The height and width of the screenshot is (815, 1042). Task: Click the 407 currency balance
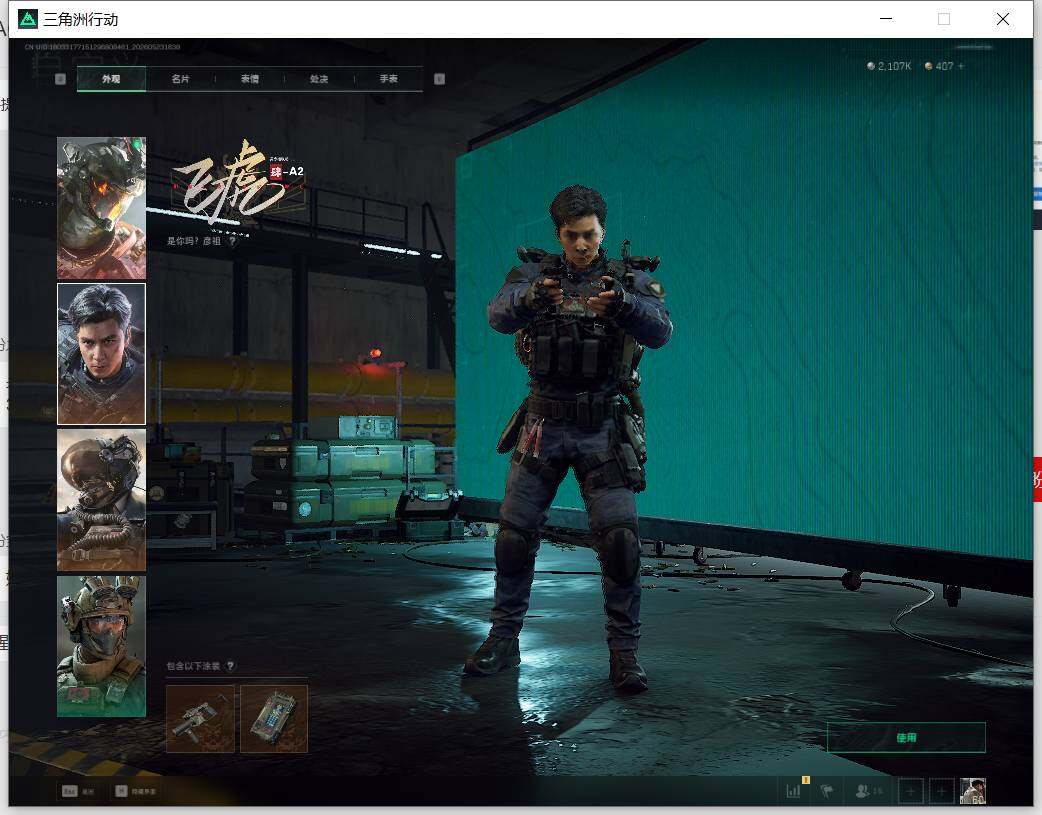point(939,66)
